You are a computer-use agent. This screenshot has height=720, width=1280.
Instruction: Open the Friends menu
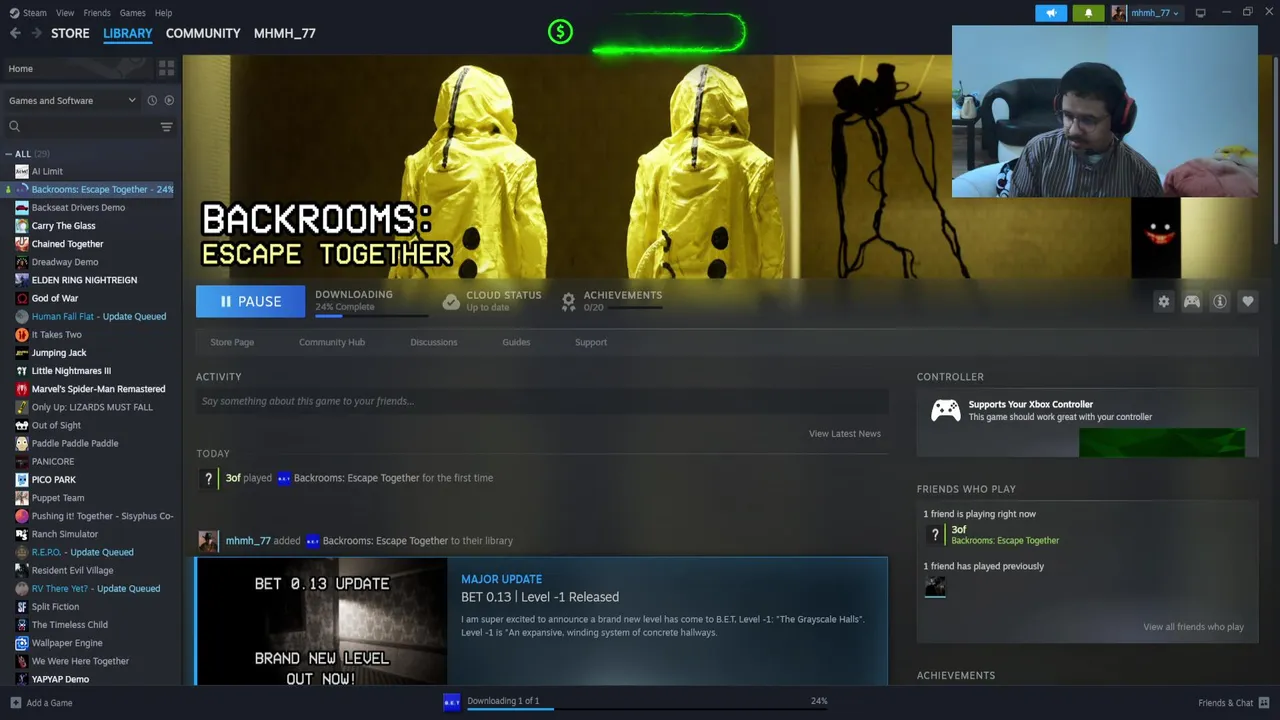(x=97, y=13)
